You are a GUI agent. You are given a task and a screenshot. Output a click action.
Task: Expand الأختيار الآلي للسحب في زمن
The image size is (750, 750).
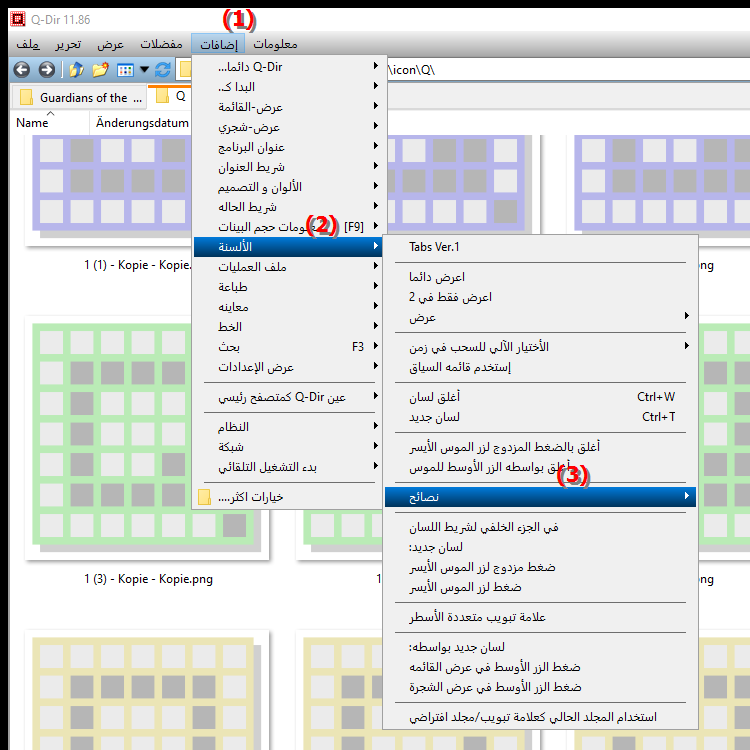pos(540,347)
